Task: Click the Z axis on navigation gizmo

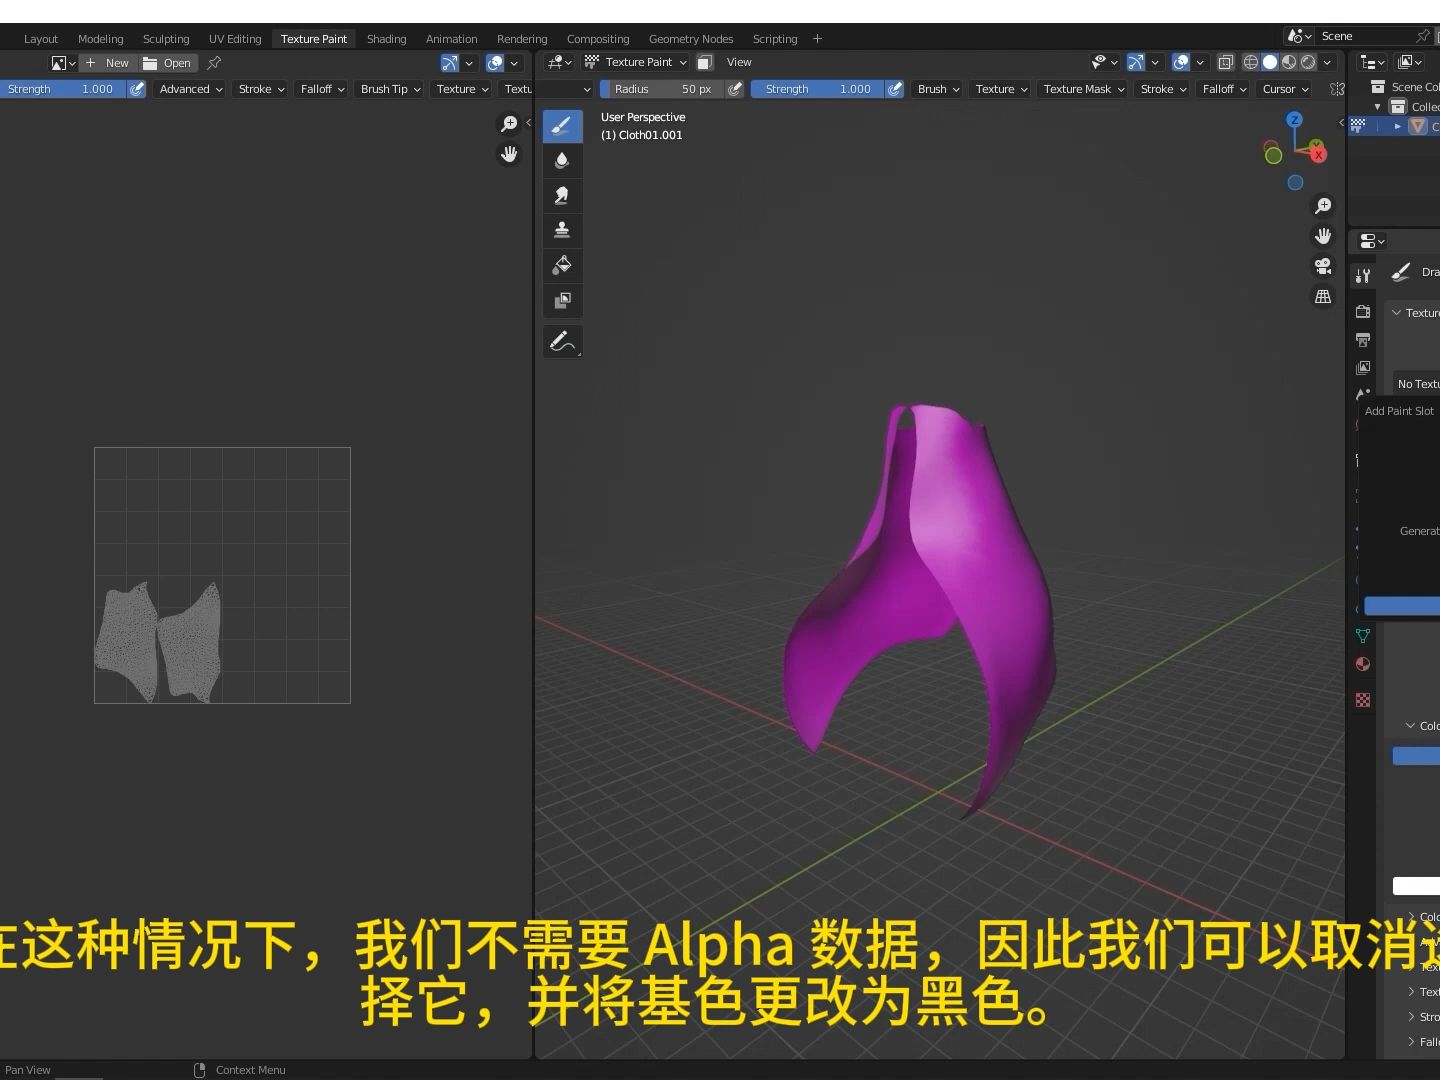Action: click(x=1294, y=120)
